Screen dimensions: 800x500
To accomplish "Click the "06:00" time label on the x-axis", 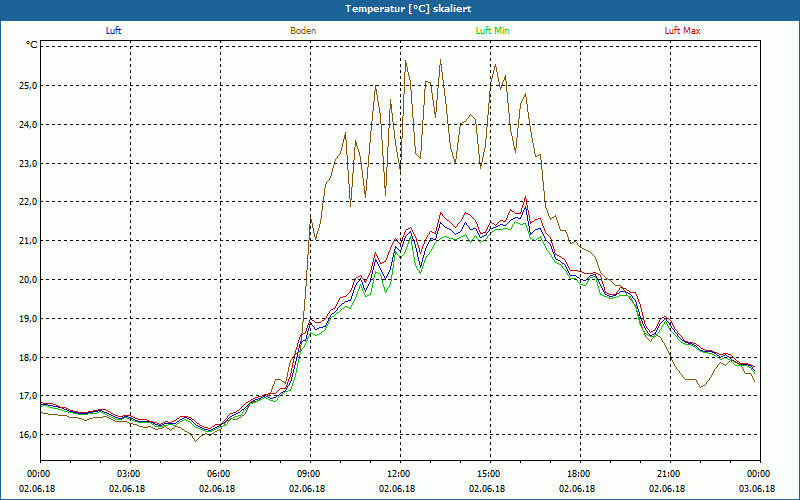I will coord(220,474).
